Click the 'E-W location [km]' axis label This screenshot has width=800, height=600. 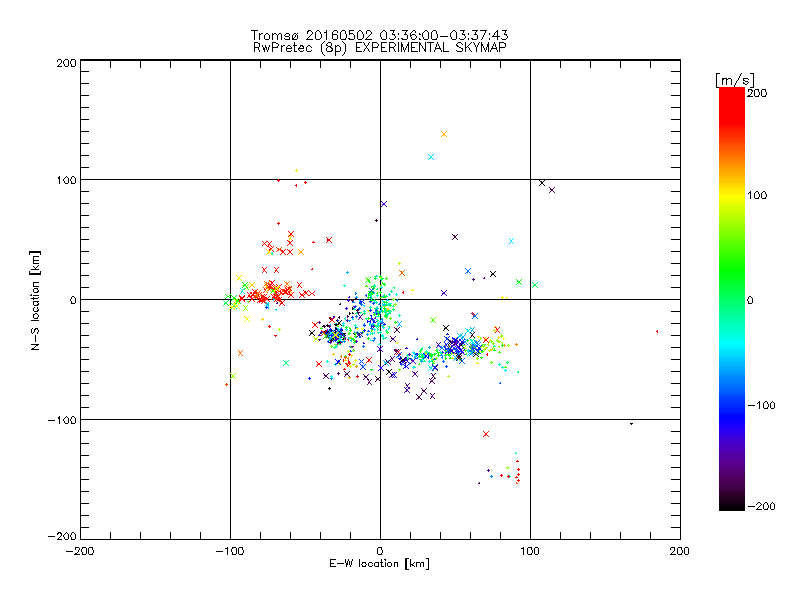[x=379, y=564]
